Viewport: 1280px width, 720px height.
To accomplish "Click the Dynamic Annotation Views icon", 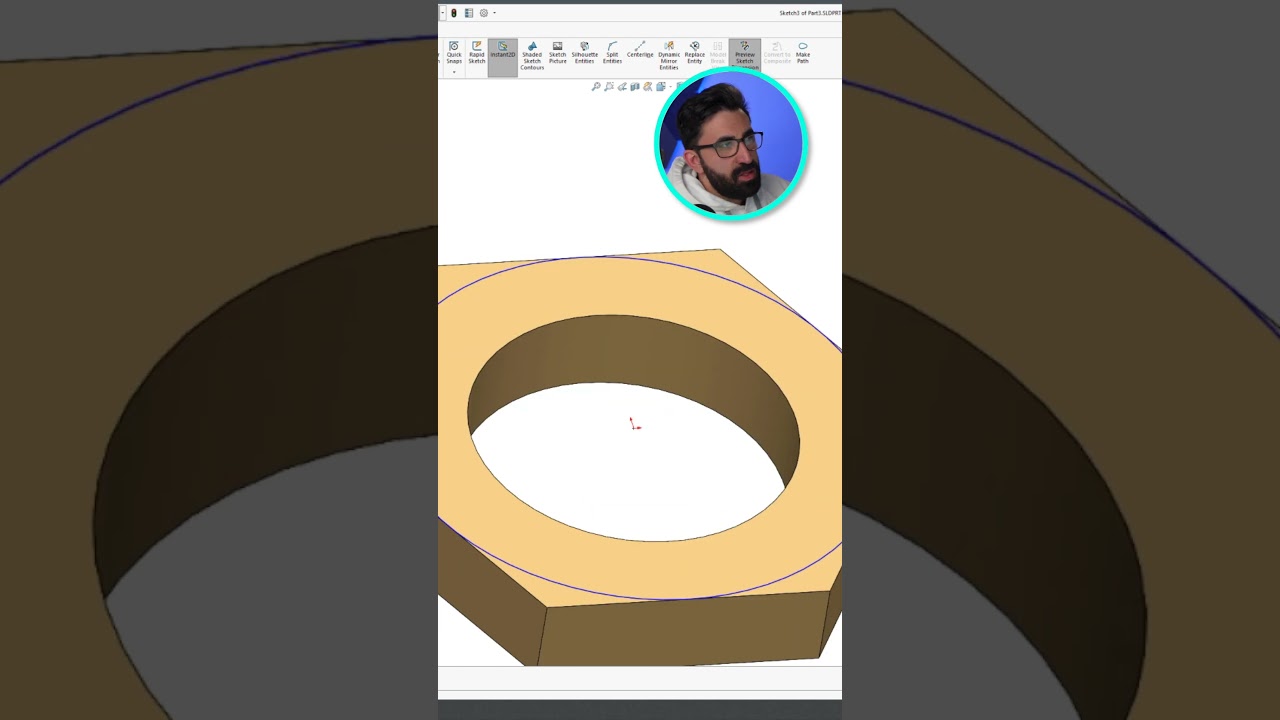I will tap(648, 87).
